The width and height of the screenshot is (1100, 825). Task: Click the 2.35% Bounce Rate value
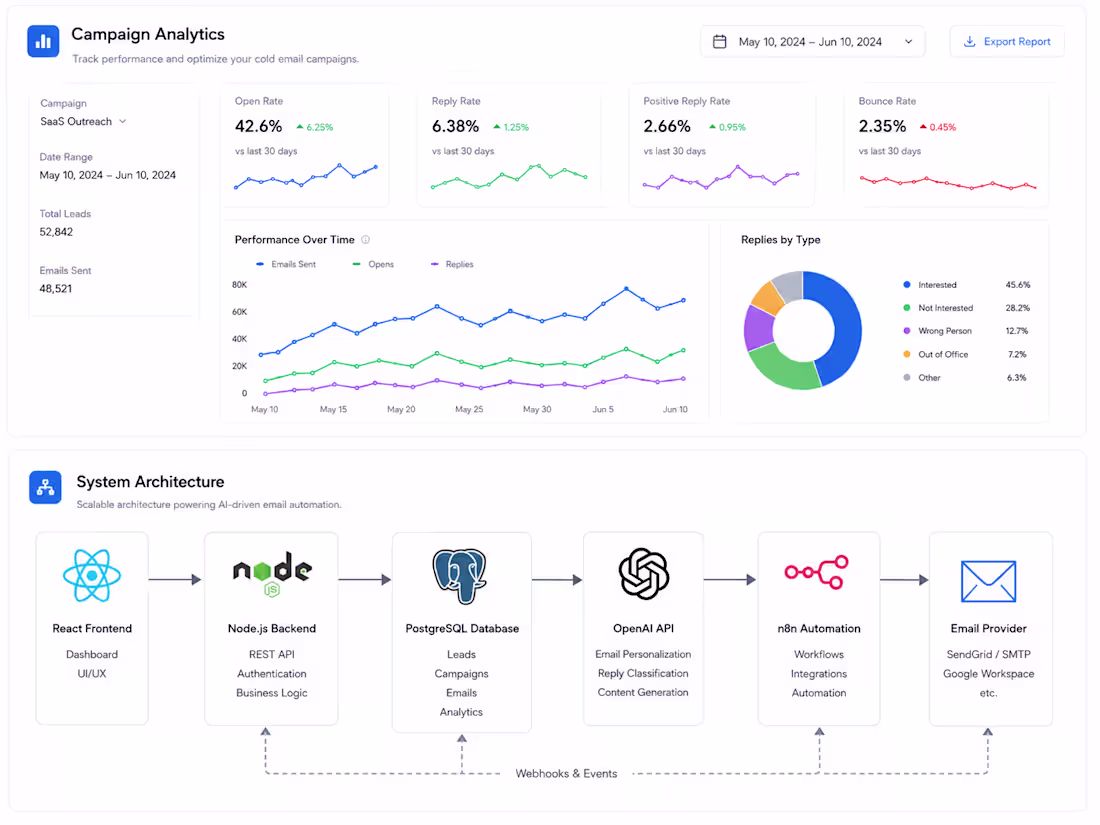pyautogui.click(x=883, y=126)
